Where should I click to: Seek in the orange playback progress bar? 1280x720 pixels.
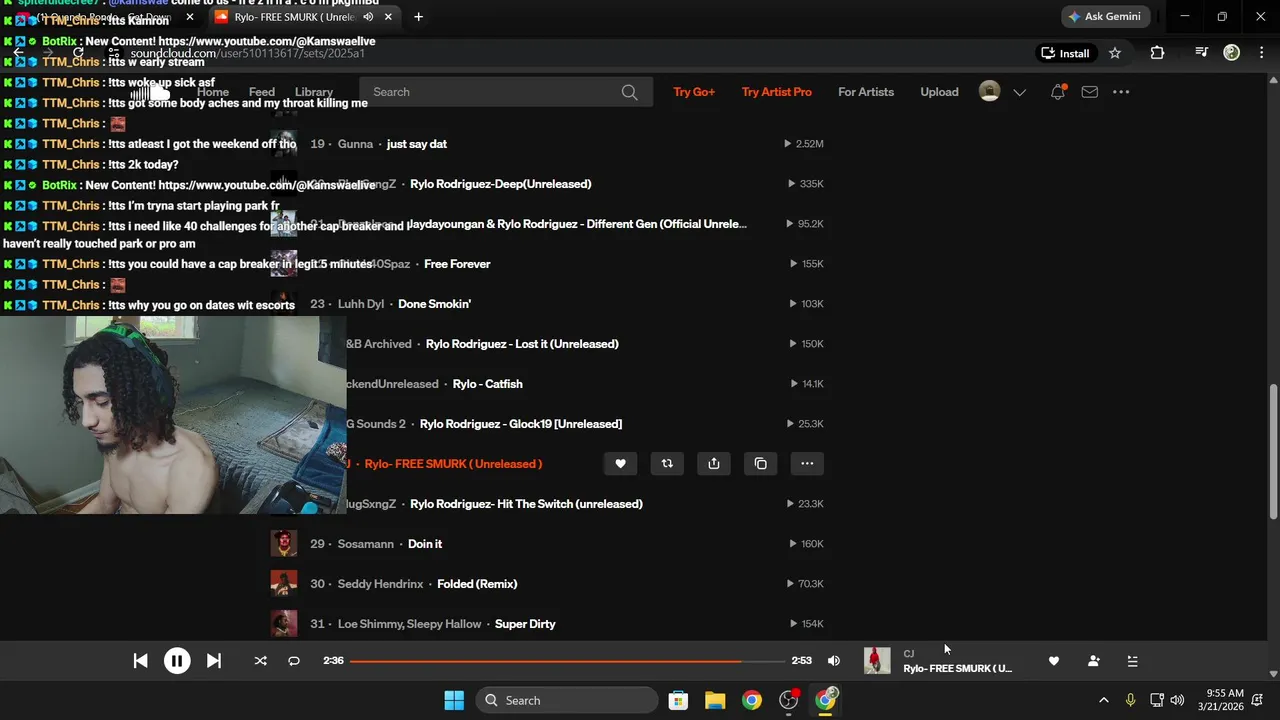[567, 661]
